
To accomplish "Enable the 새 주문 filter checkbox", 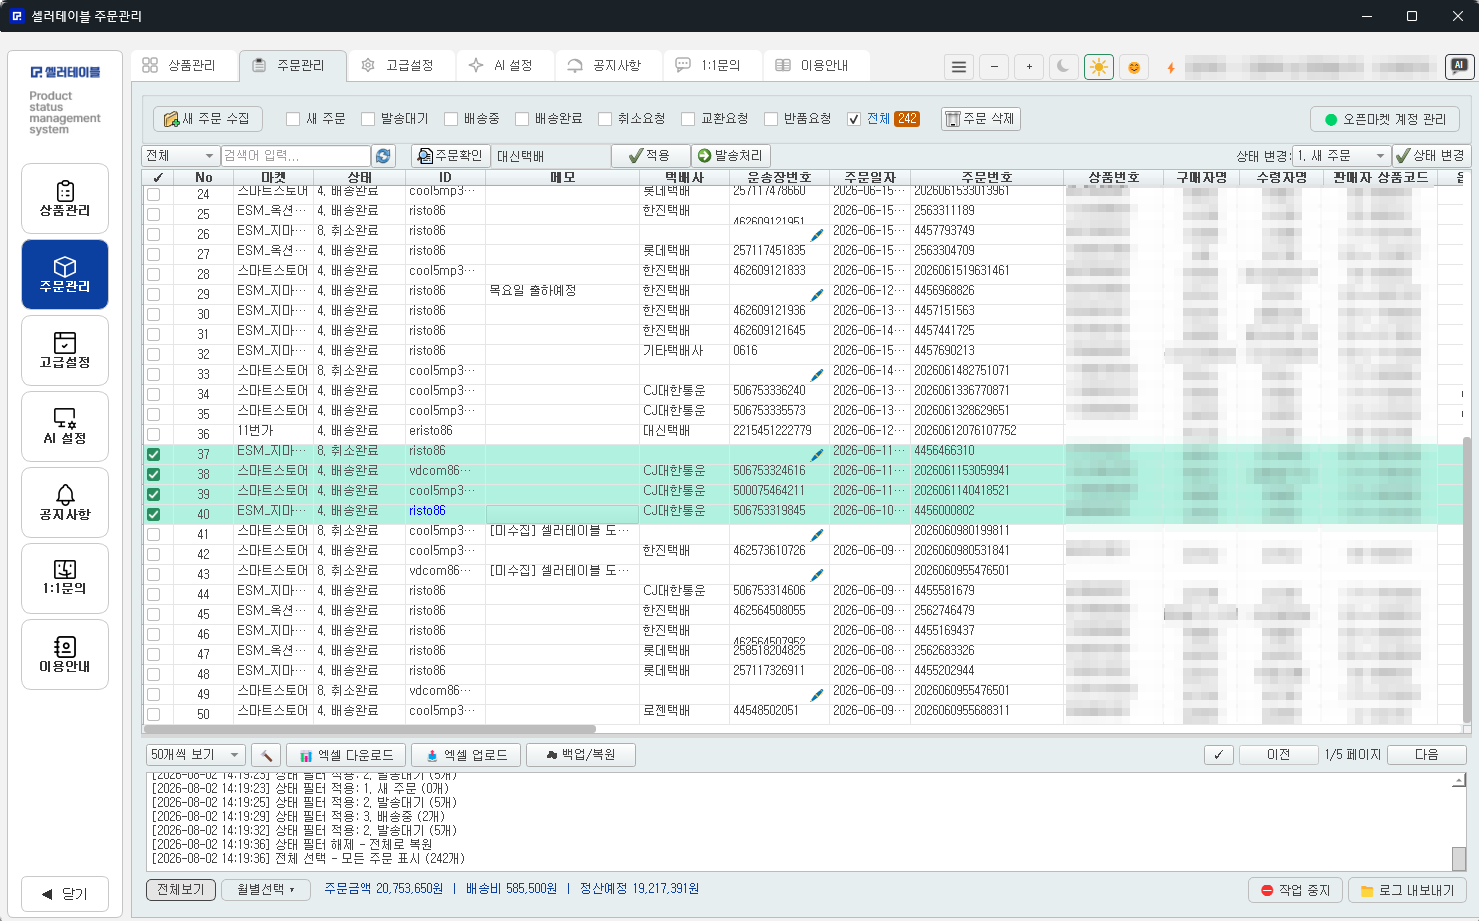I will pos(293,119).
